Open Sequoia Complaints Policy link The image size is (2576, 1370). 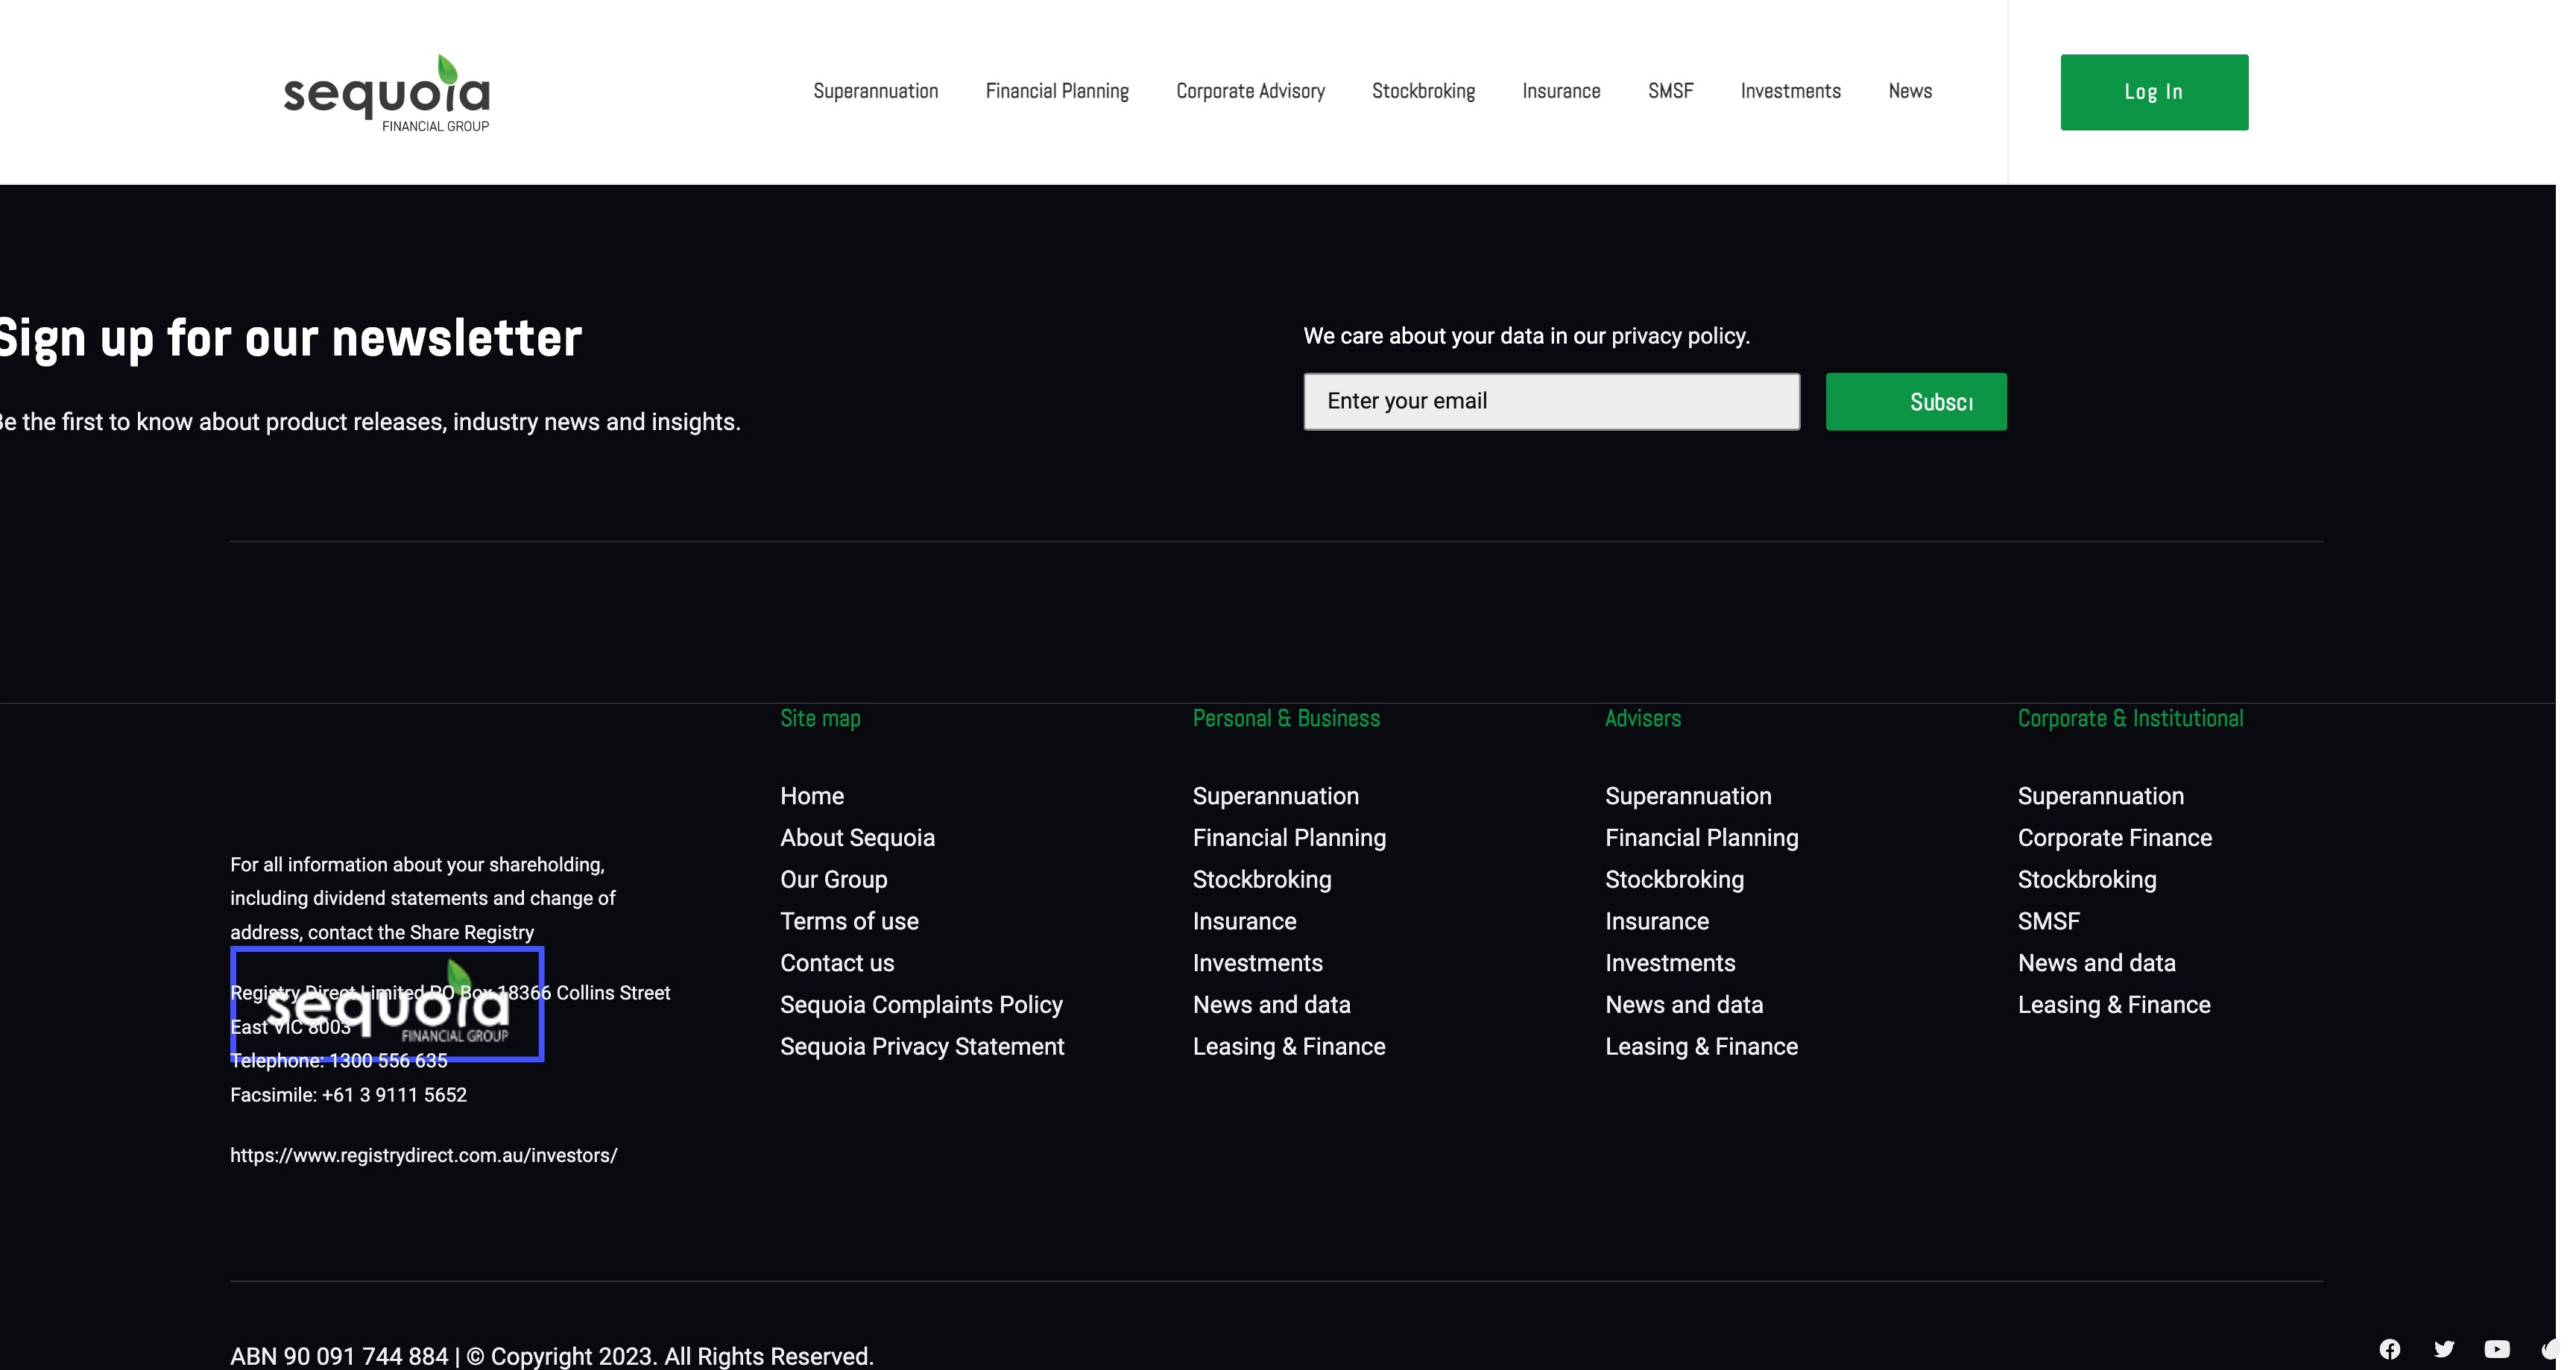tap(921, 1004)
